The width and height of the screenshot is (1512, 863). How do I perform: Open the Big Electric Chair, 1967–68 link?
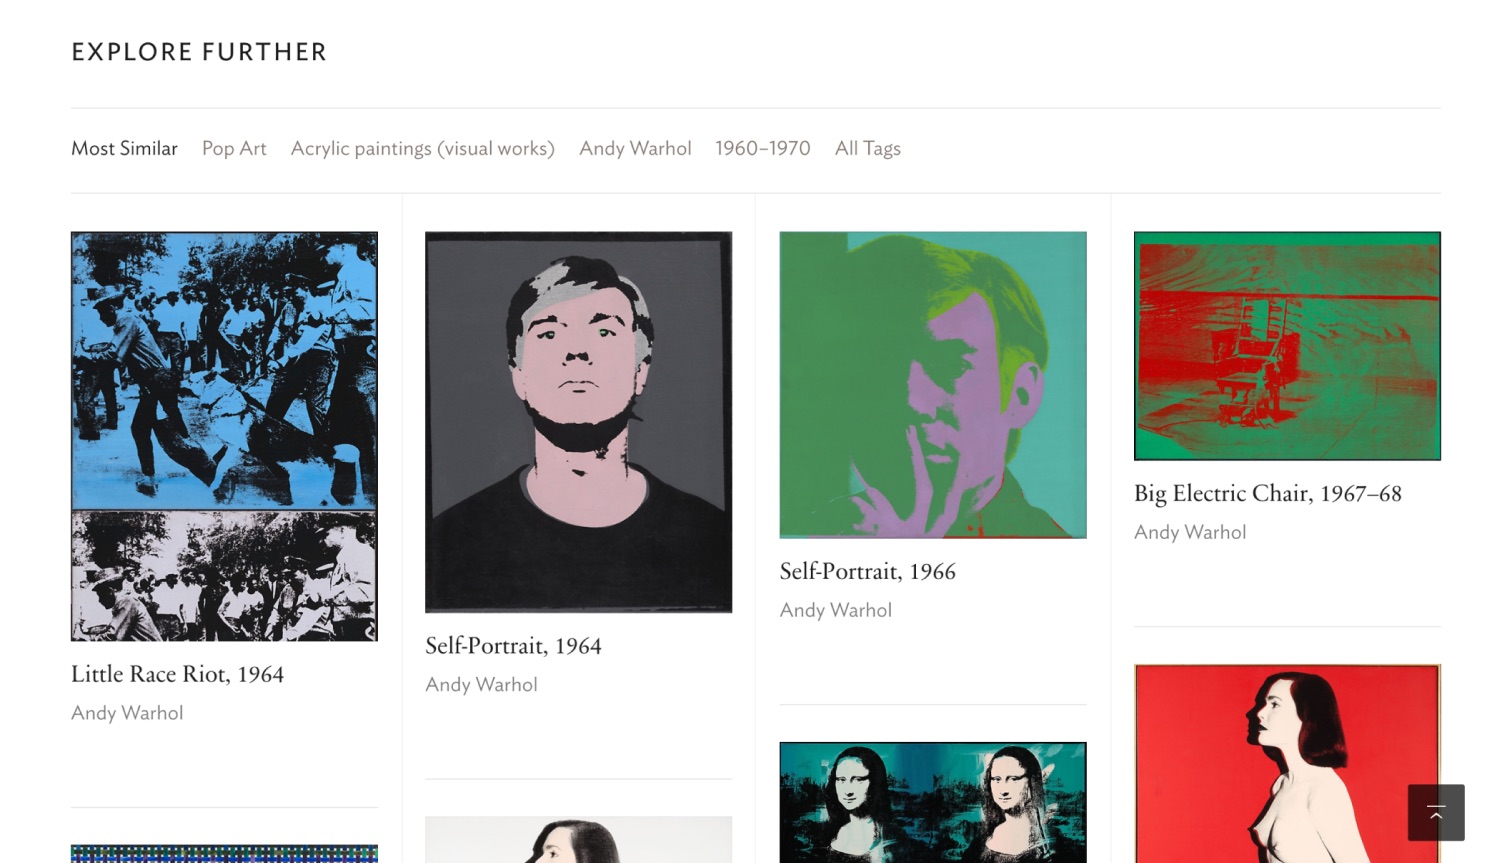(x=1267, y=493)
